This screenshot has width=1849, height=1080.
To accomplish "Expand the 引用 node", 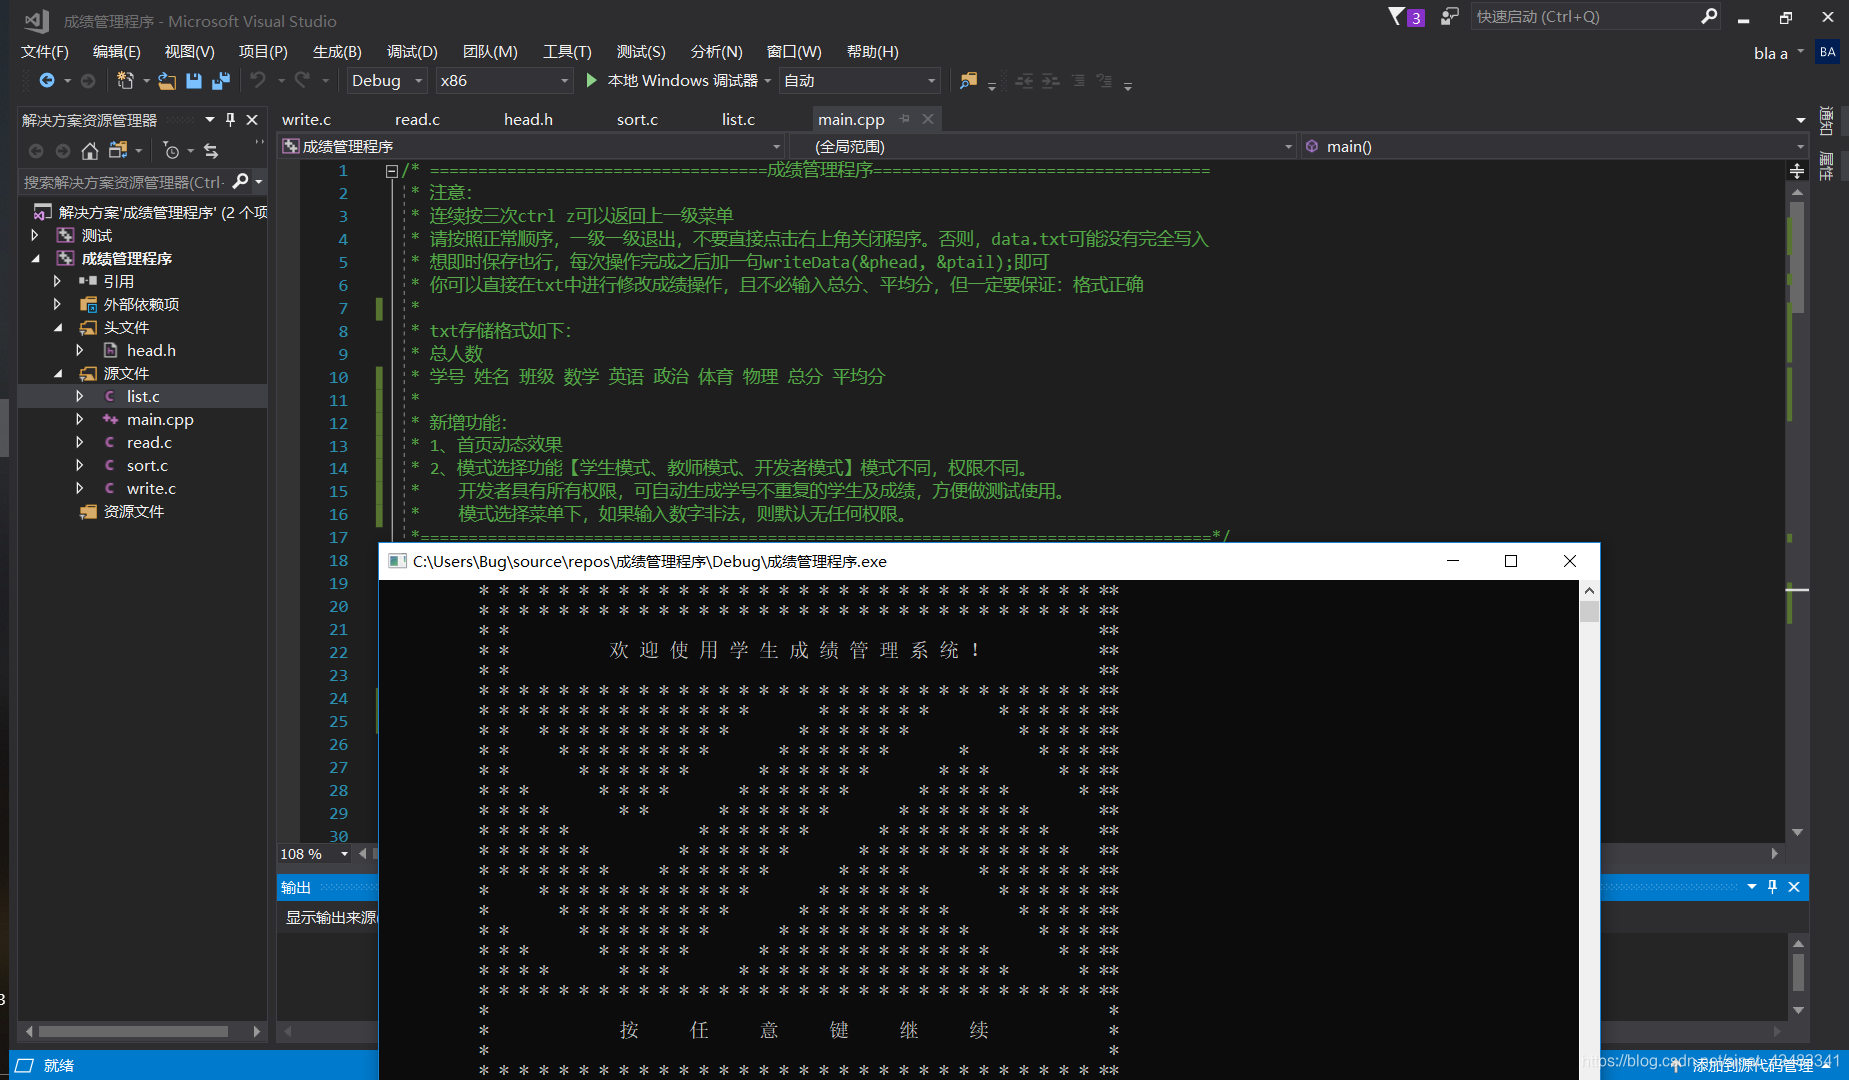I will [x=57, y=281].
